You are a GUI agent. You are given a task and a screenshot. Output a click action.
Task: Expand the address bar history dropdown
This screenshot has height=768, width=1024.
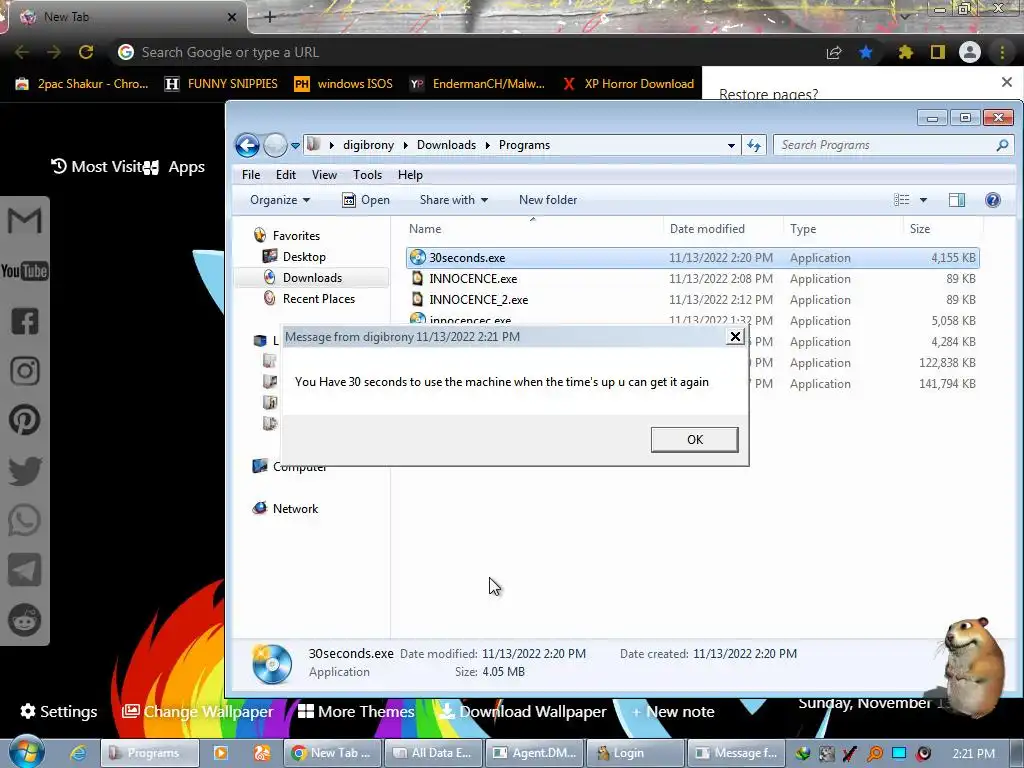coord(731,145)
